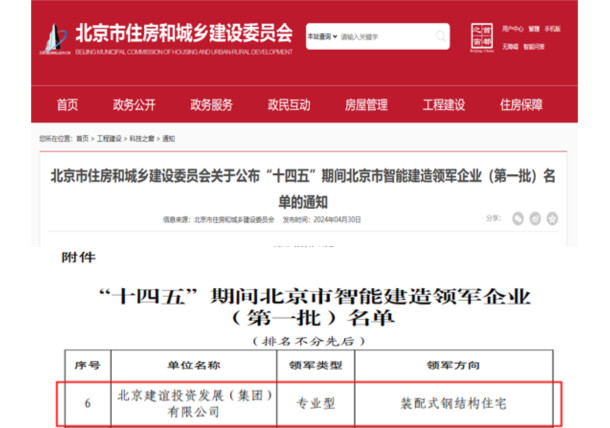Viewport: 610px width, 428px height.
Task: Click the note （排名不分先后）
Action: [309, 342]
